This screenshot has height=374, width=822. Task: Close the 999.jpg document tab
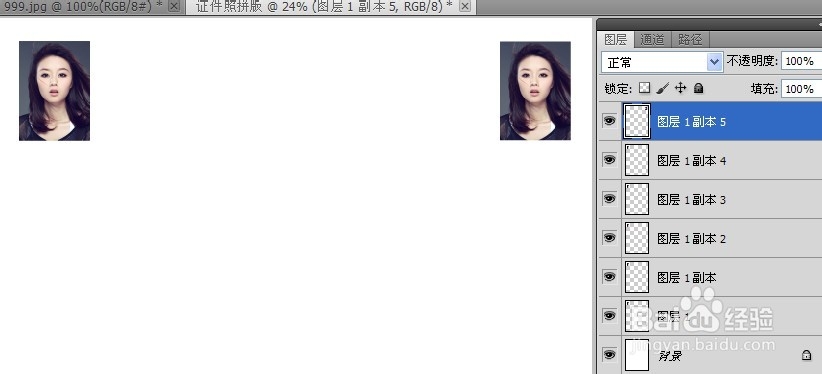[175, 6]
